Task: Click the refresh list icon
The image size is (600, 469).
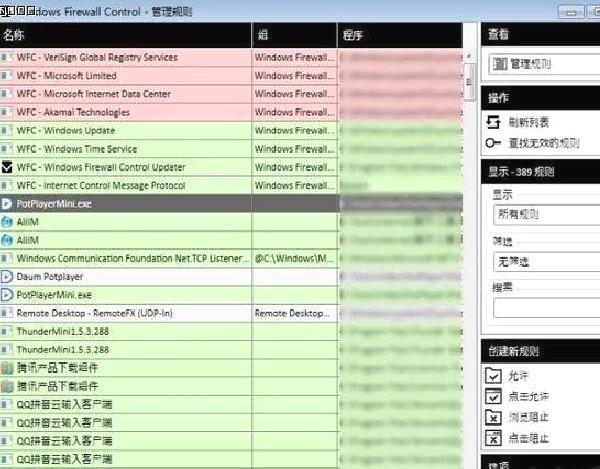Action: coord(493,122)
